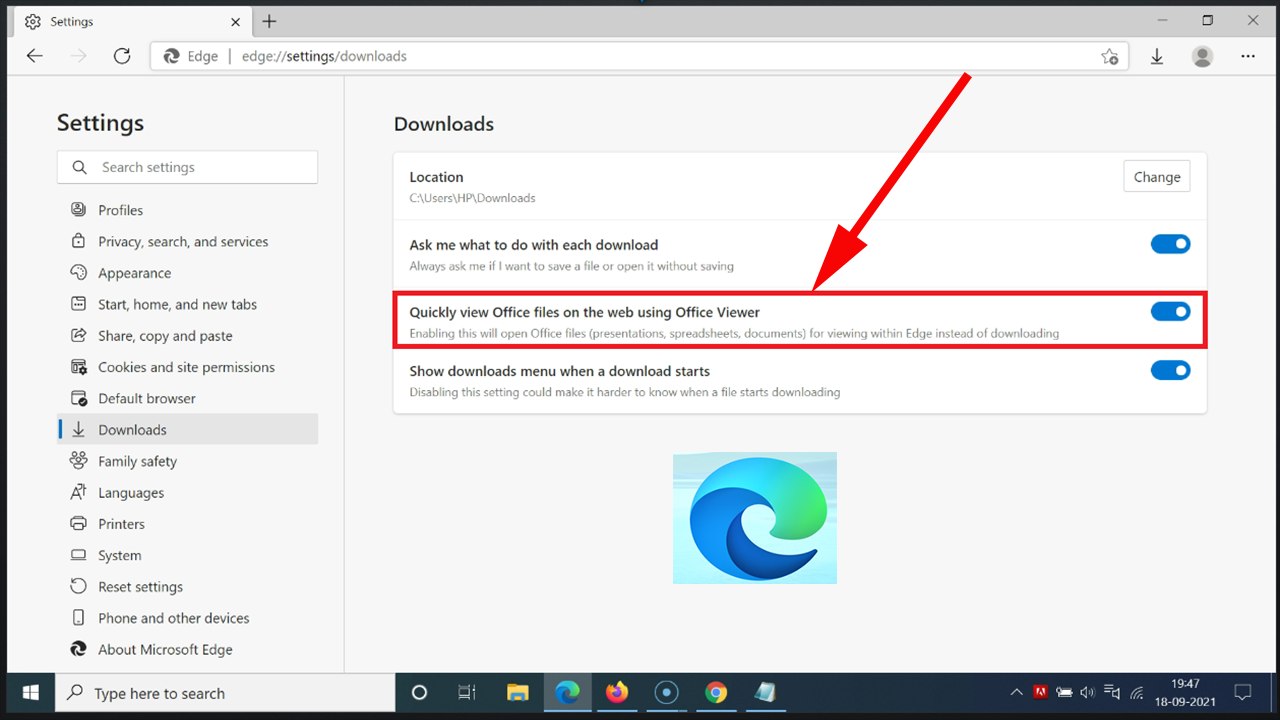Viewport: 1280px width, 720px height.
Task: Click the notepad-like app taskbar icon
Action: point(764,692)
